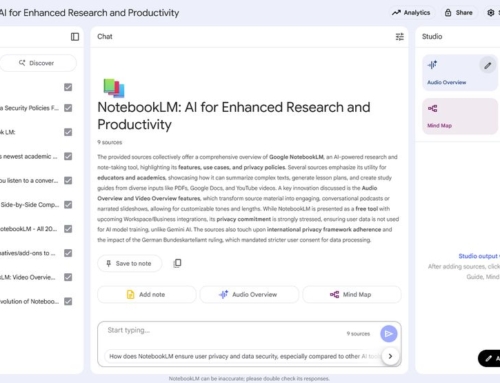Click the Audio Overview button in chat
Screen dimensions: 500x383
[249, 295]
